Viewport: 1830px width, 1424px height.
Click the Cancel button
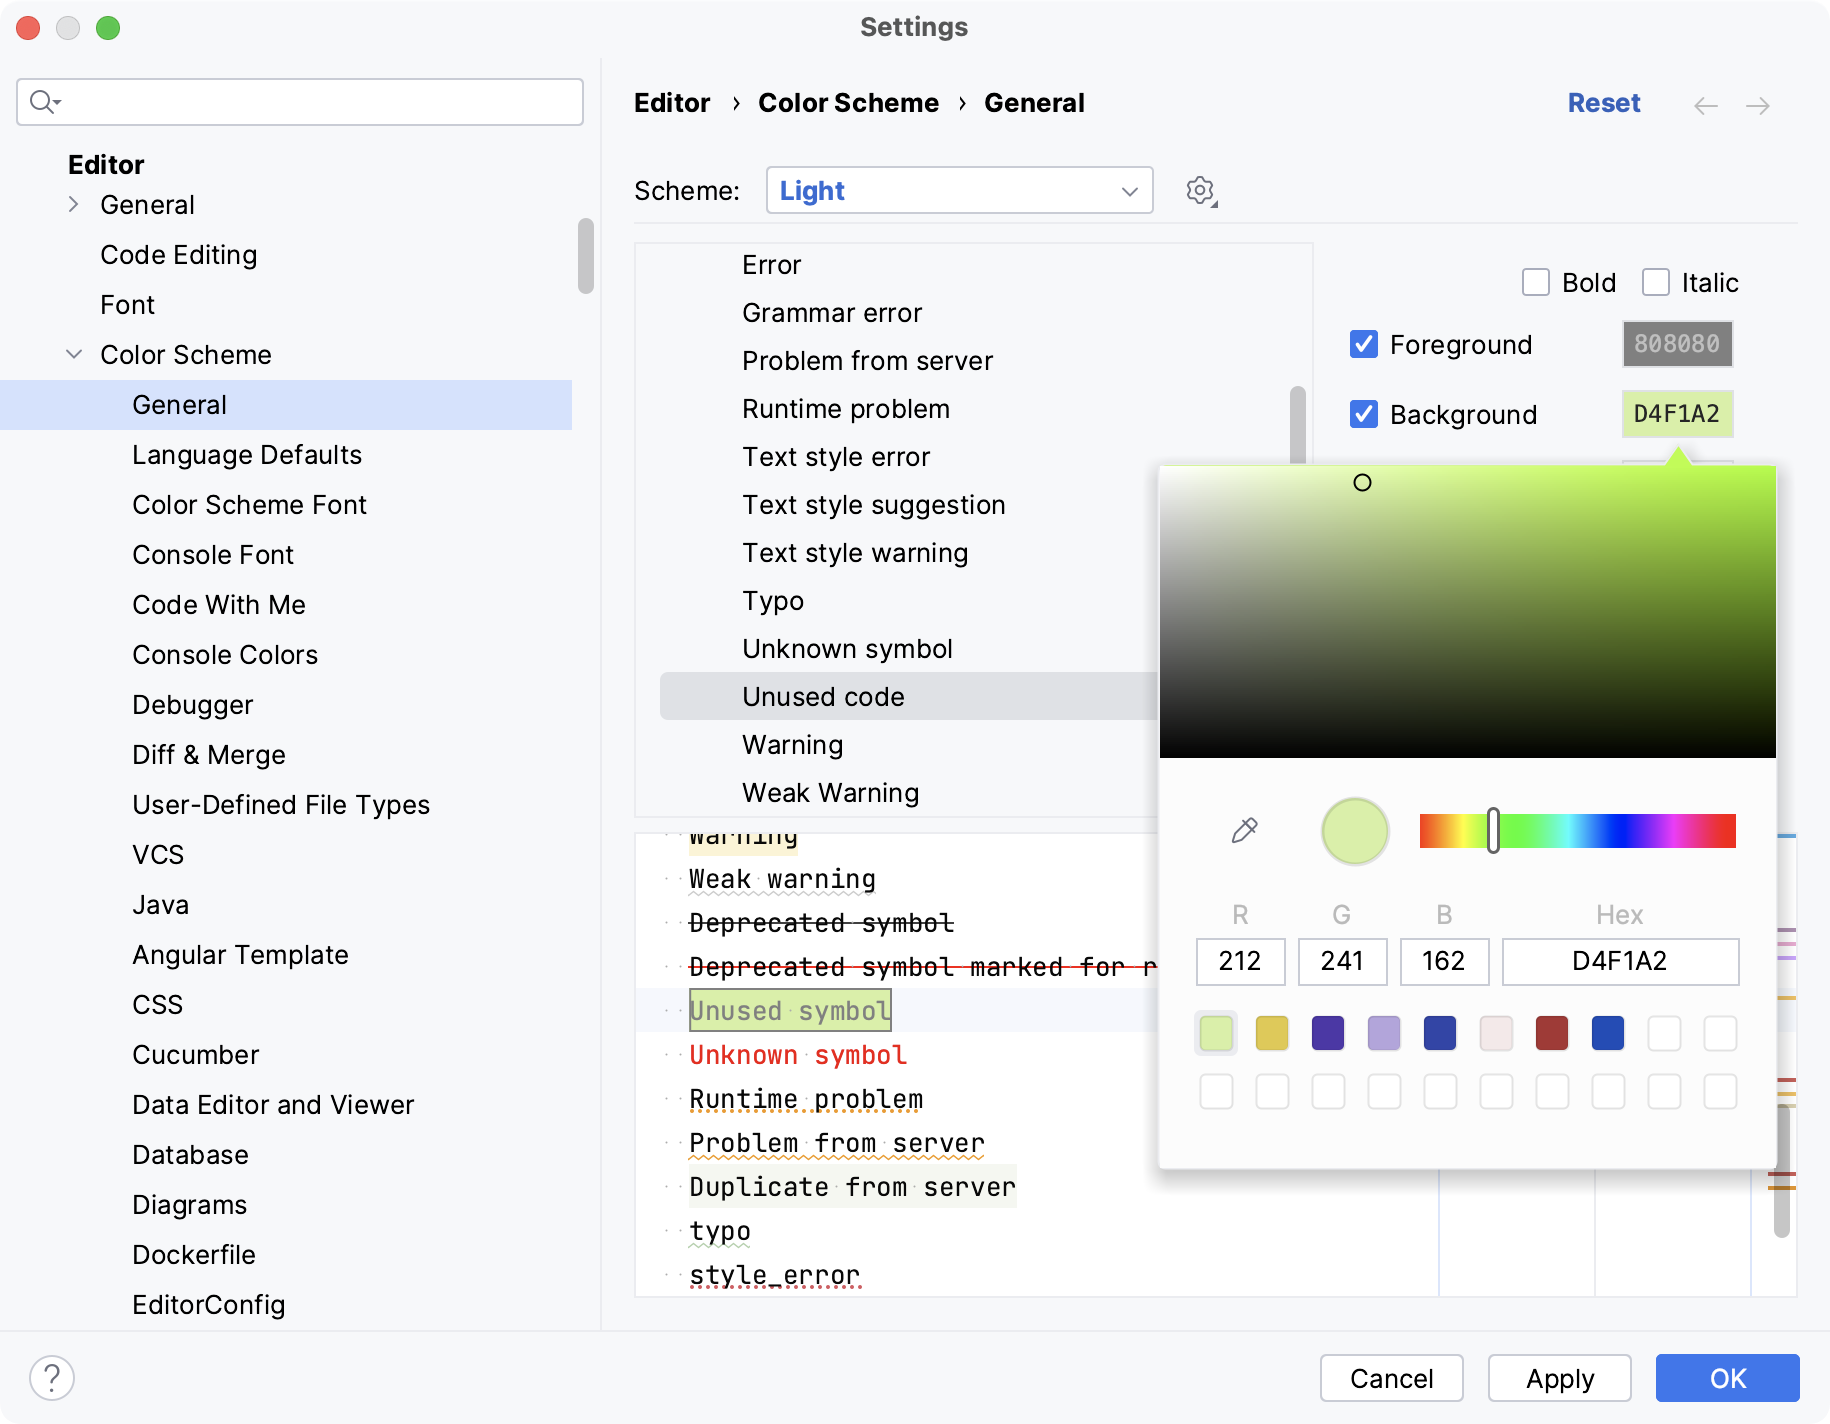click(x=1392, y=1378)
